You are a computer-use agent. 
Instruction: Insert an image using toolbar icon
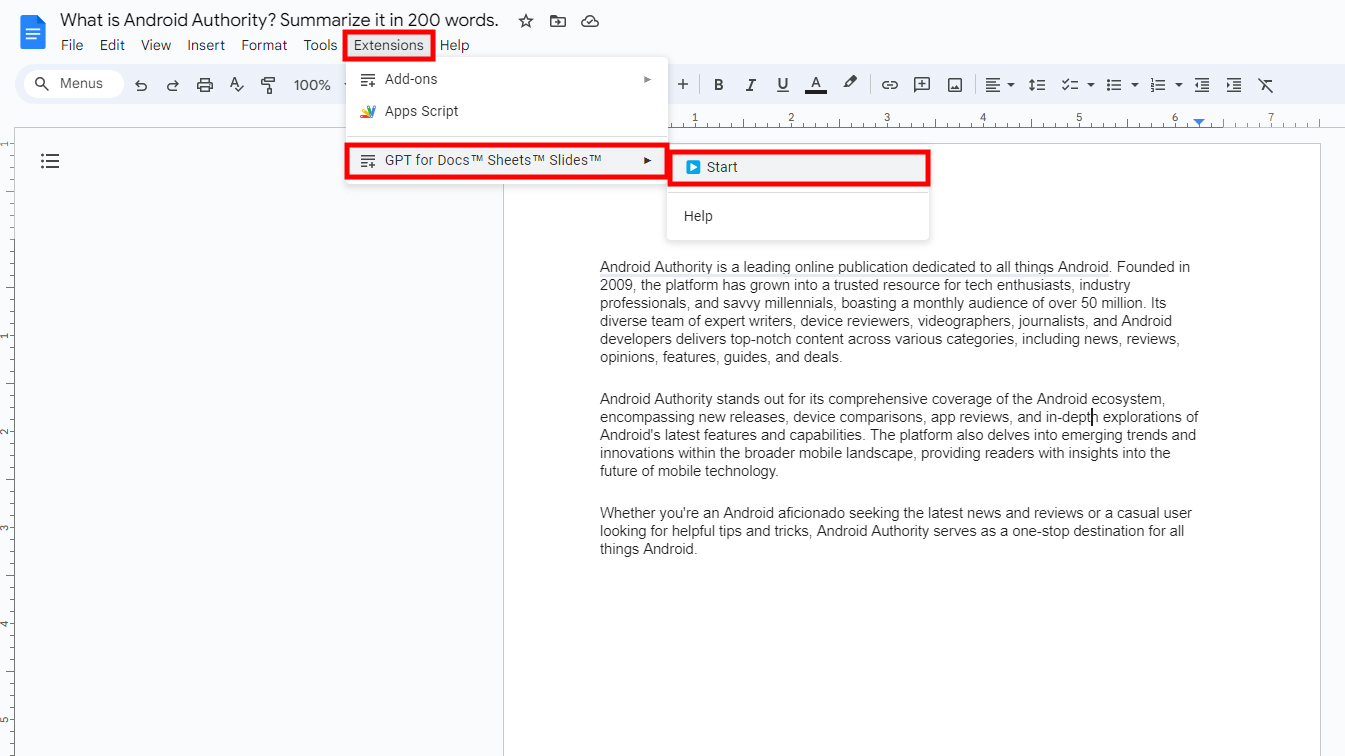point(955,85)
